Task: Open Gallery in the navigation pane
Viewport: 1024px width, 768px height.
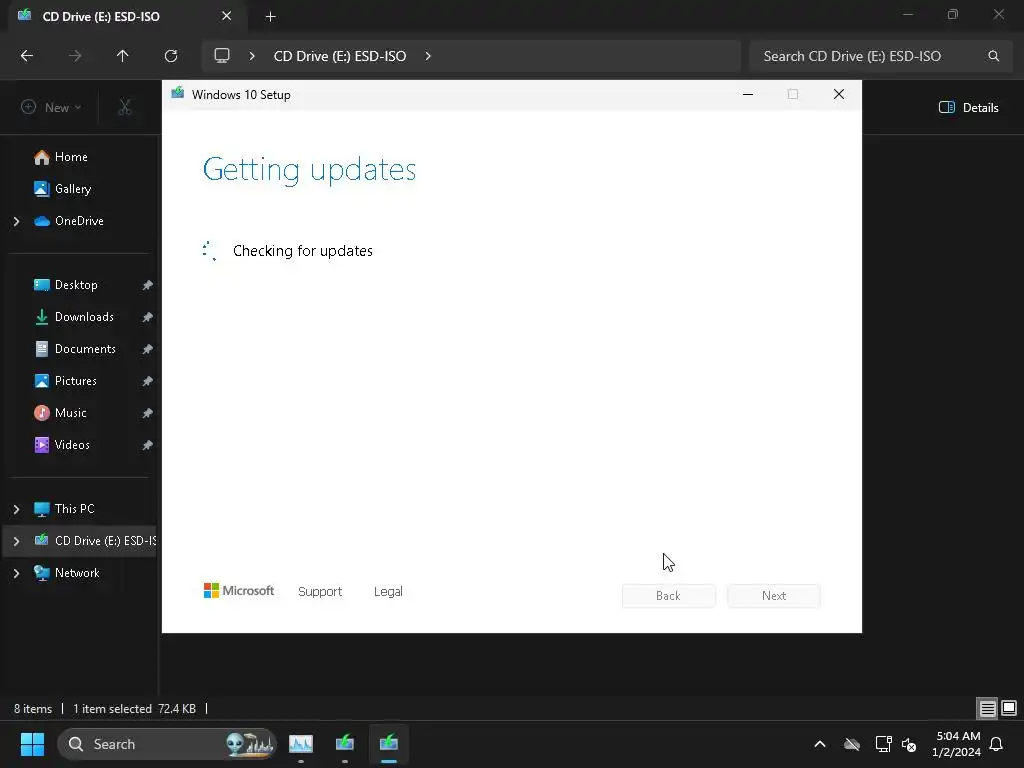Action: coord(72,189)
